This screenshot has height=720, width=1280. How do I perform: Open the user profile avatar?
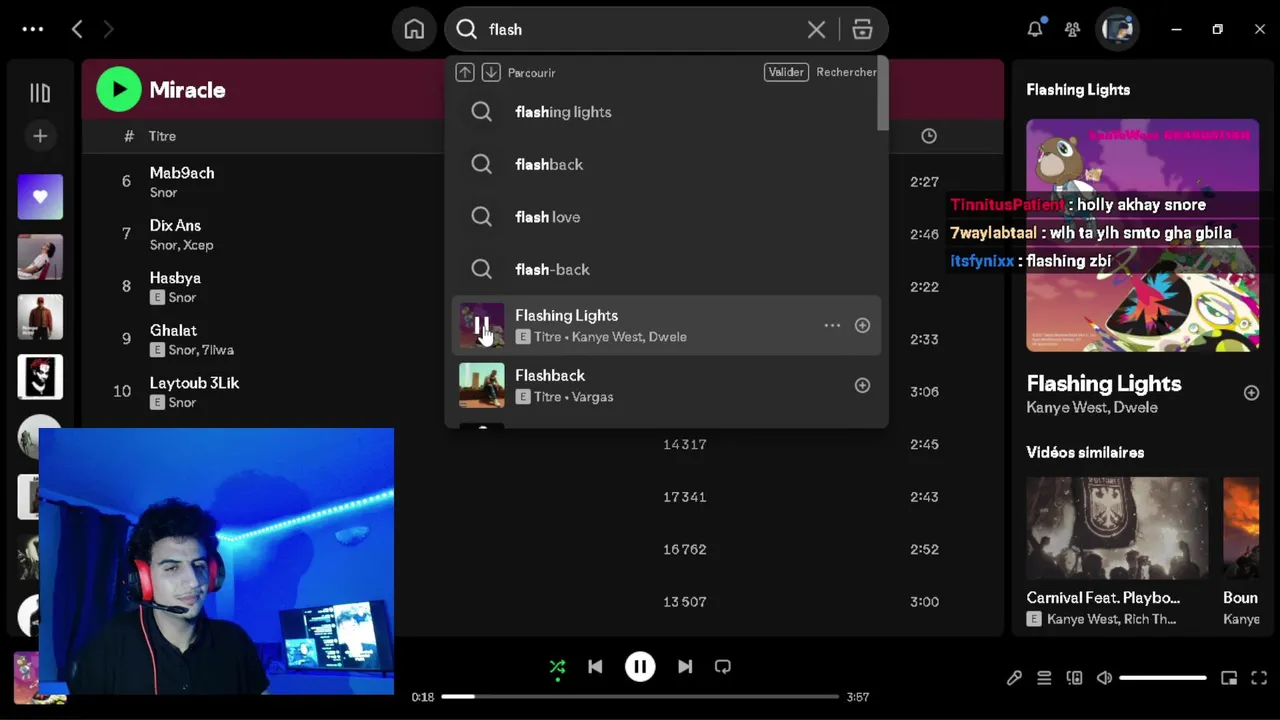coord(1117,29)
